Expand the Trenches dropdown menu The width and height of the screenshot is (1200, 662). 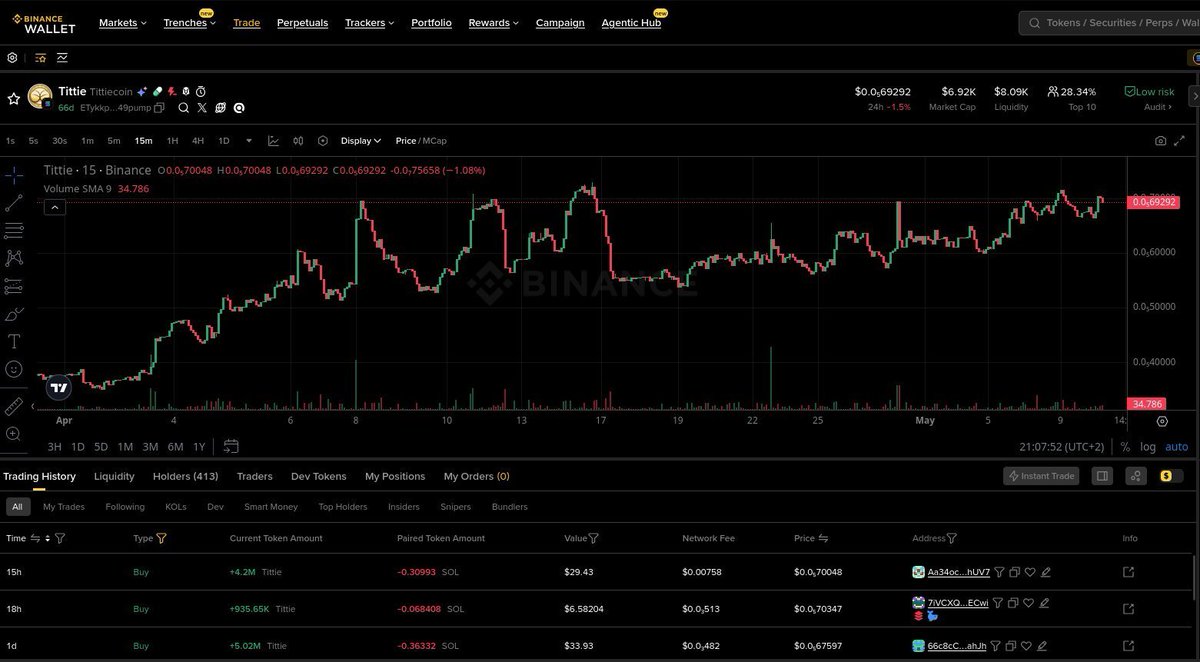(x=190, y=23)
